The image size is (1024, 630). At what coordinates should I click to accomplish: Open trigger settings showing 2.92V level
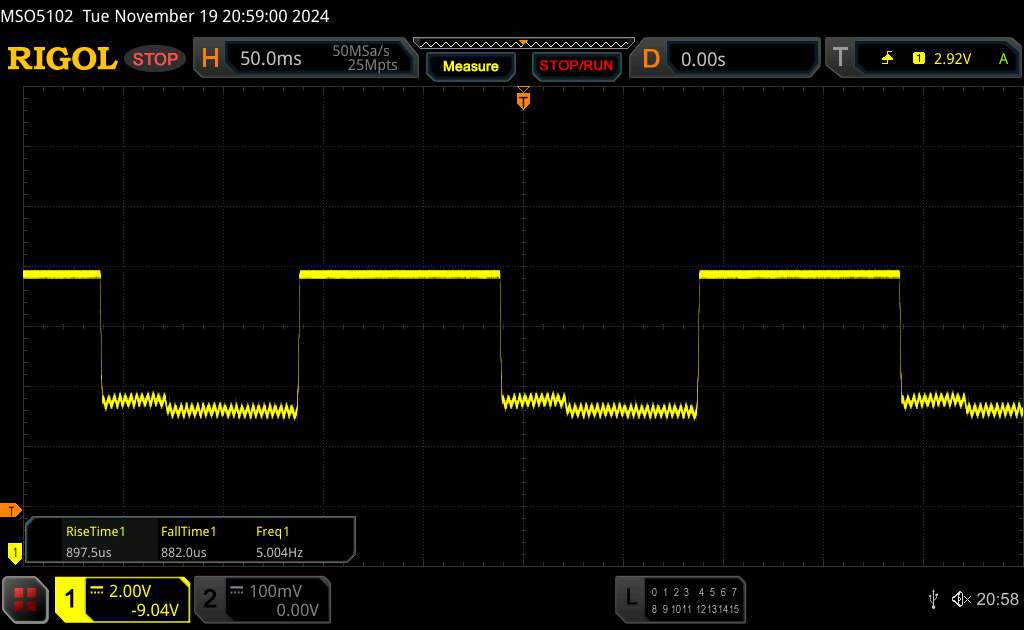point(920,59)
